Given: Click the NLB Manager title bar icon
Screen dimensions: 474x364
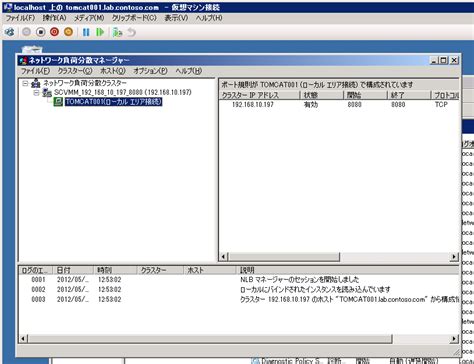Looking at the screenshot, I should pyautogui.click(x=23, y=60).
